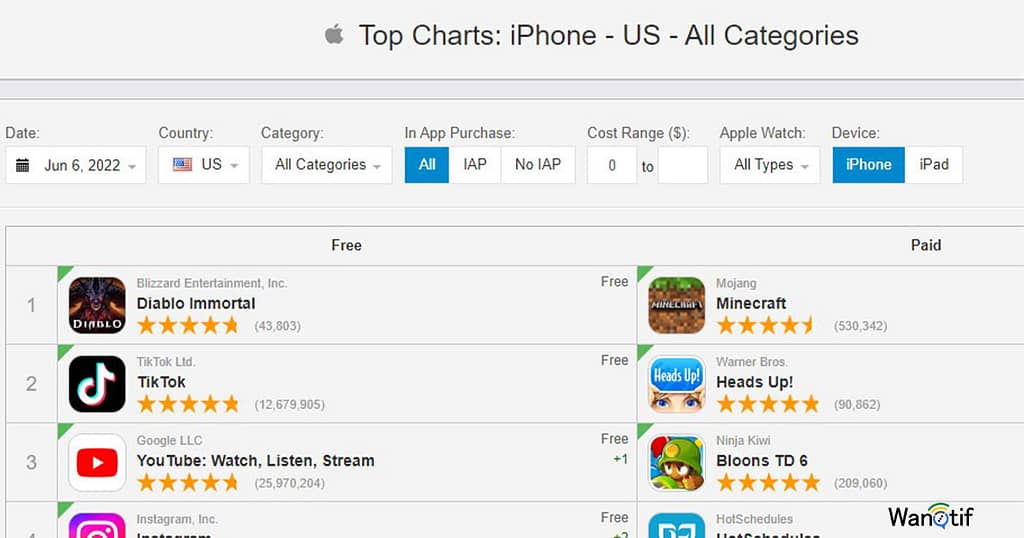Viewport: 1024px width, 538px height.
Task: Select the YouTube app icon
Action: pos(97,463)
